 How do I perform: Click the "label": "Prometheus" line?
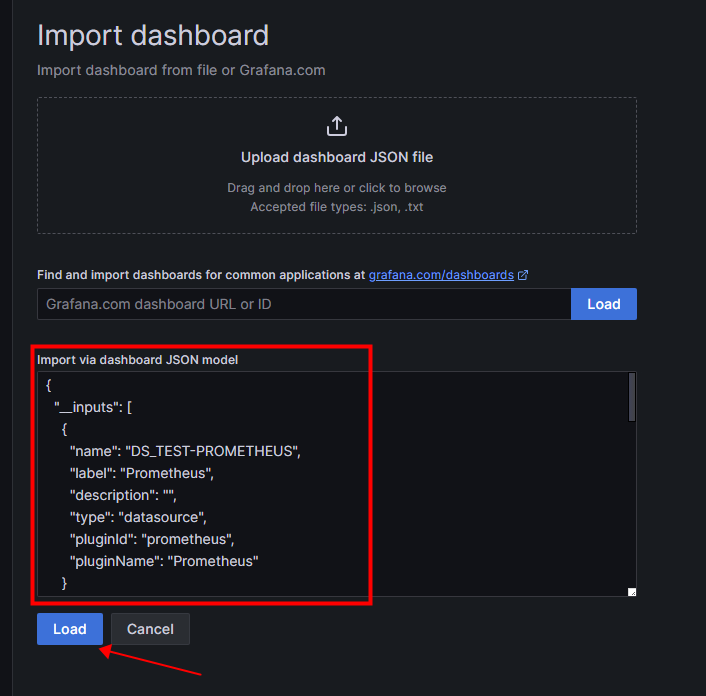(142, 473)
